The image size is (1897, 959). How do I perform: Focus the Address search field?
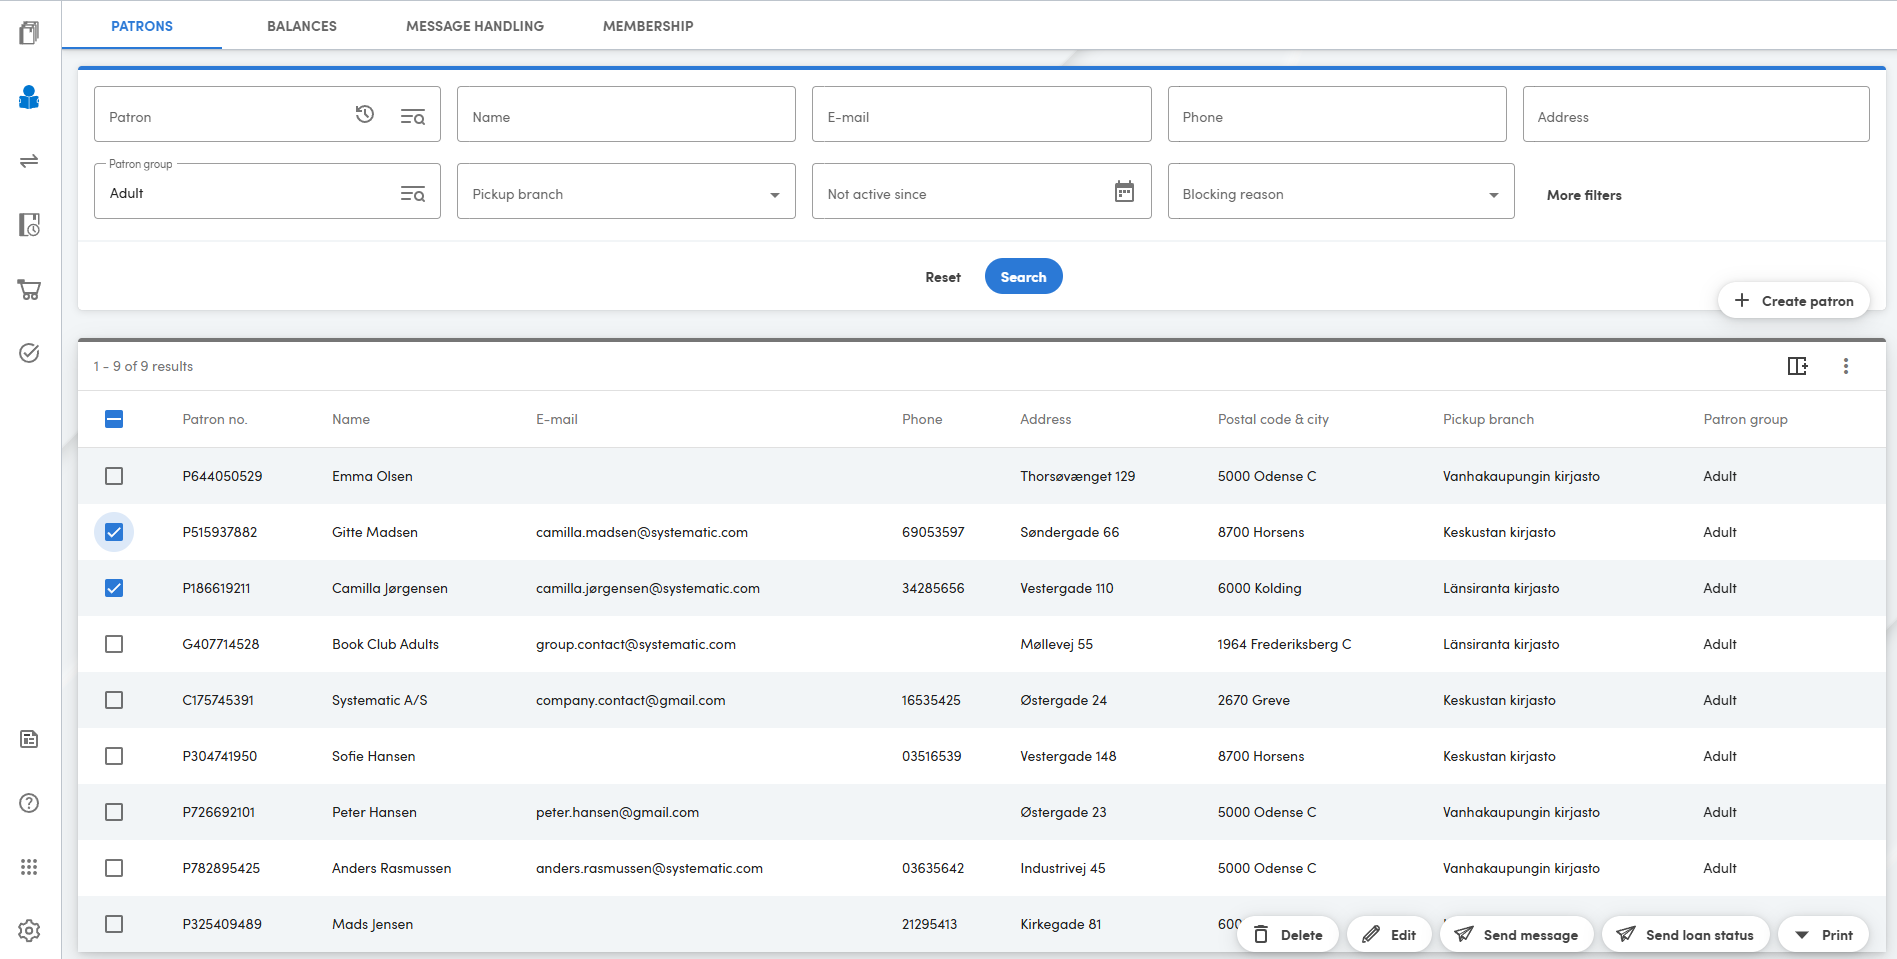point(1696,114)
